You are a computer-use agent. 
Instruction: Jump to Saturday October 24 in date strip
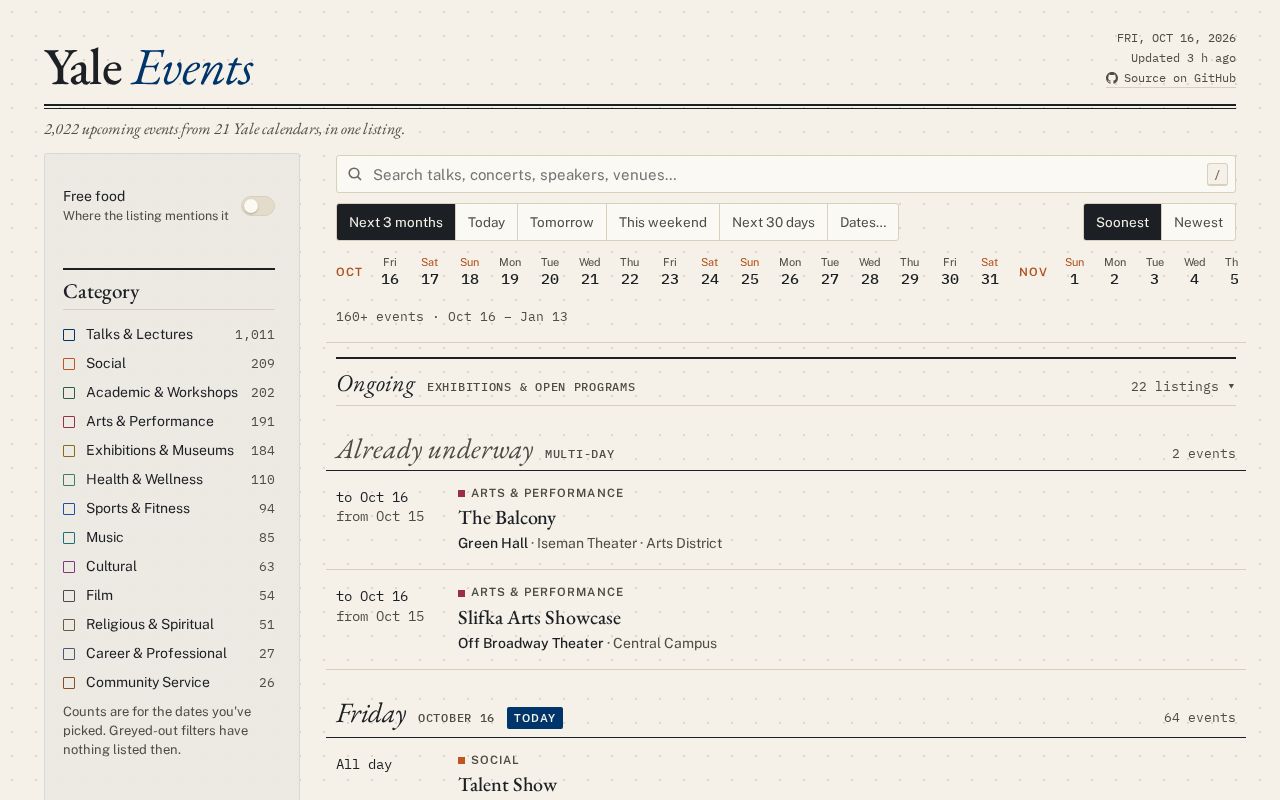[710, 271]
